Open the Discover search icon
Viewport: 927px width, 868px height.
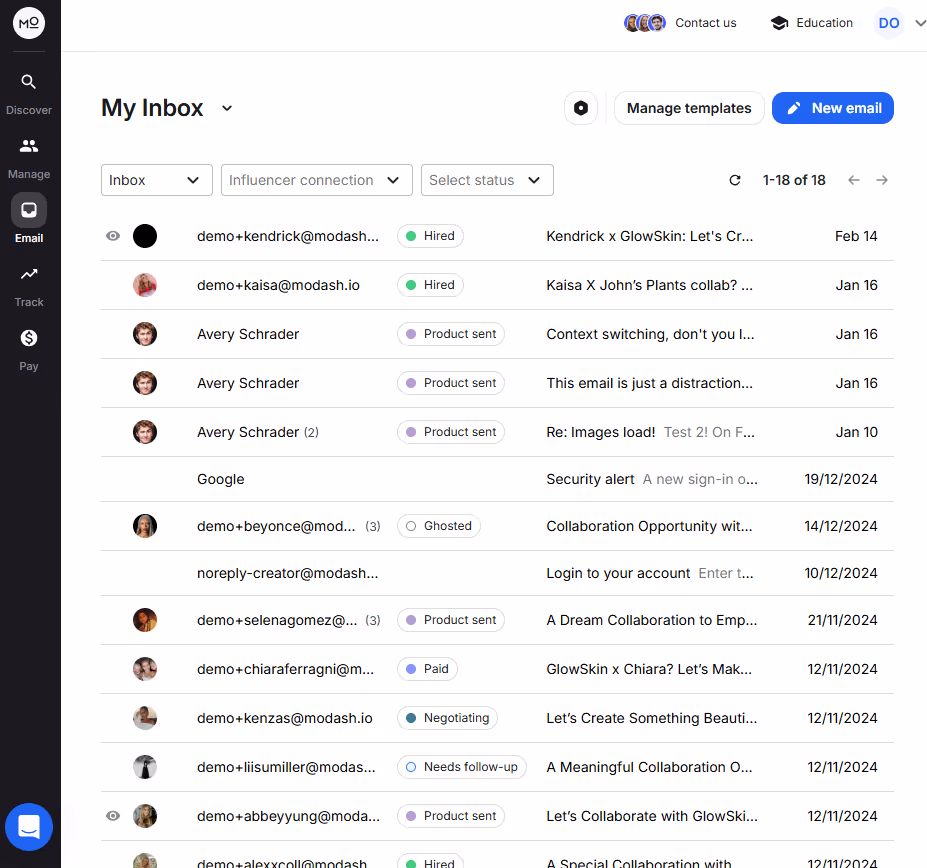29,82
